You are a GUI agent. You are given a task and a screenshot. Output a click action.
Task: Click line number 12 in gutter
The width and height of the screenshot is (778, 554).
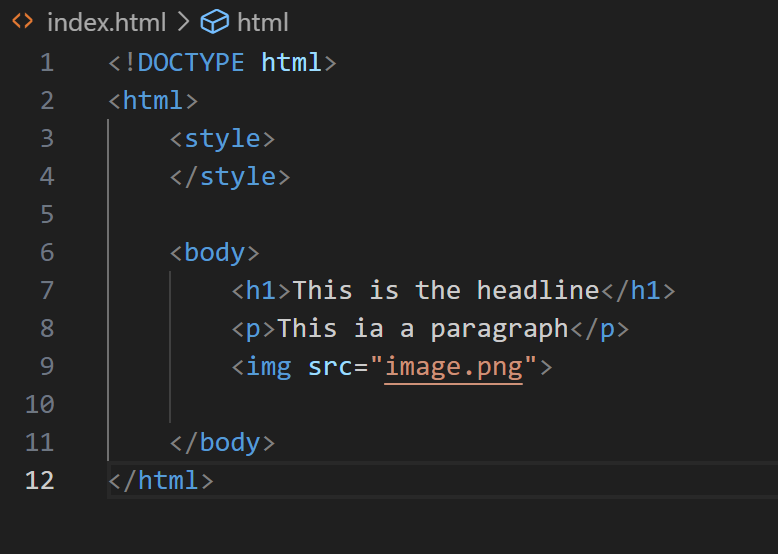pos(40,481)
